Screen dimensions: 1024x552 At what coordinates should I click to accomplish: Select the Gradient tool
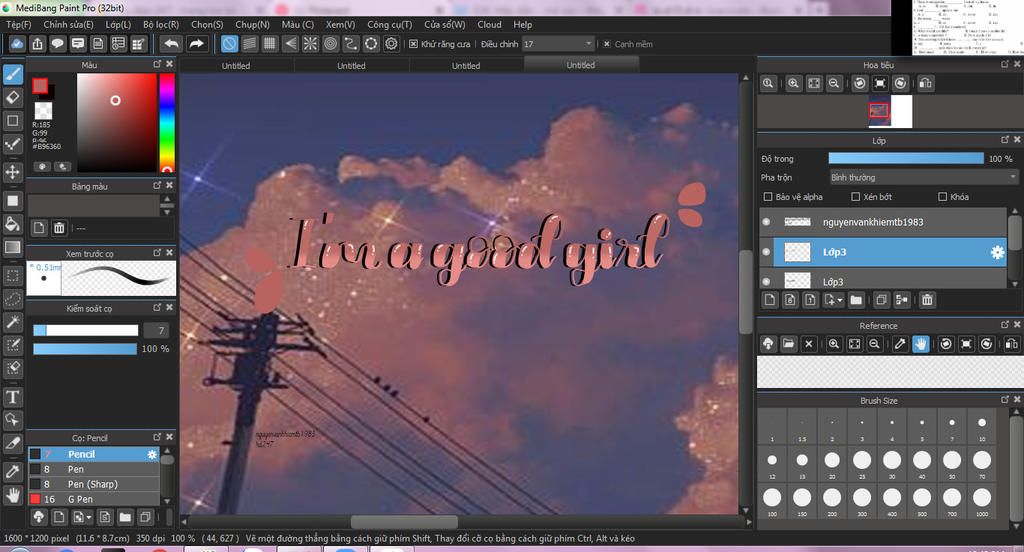click(12, 247)
